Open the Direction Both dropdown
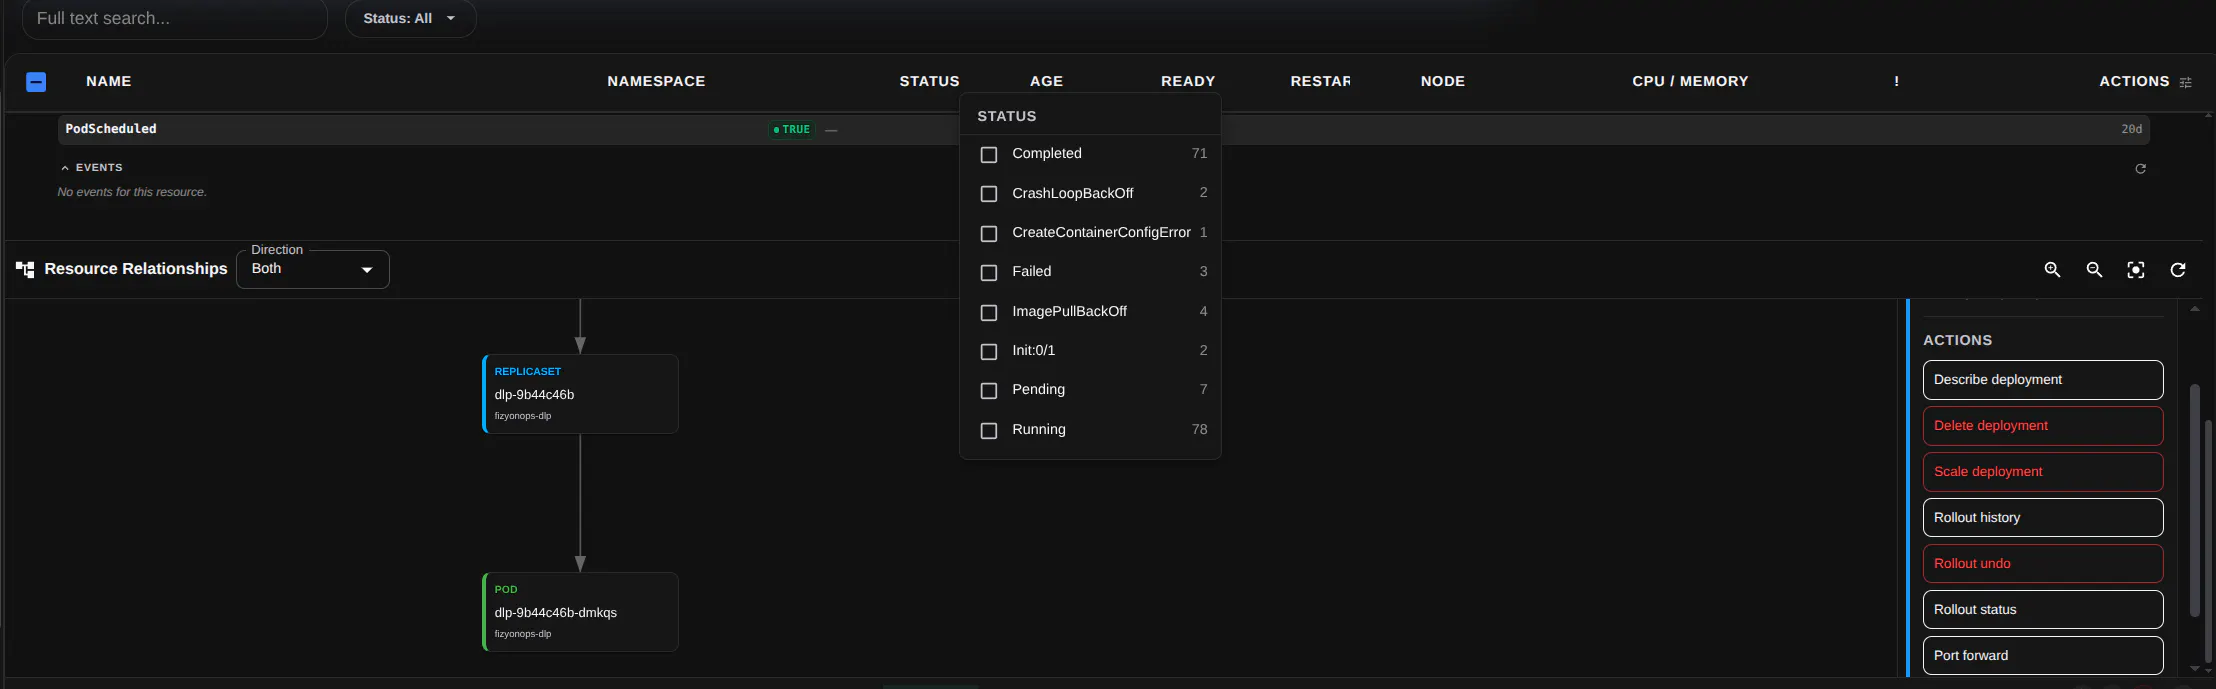 (313, 269)
